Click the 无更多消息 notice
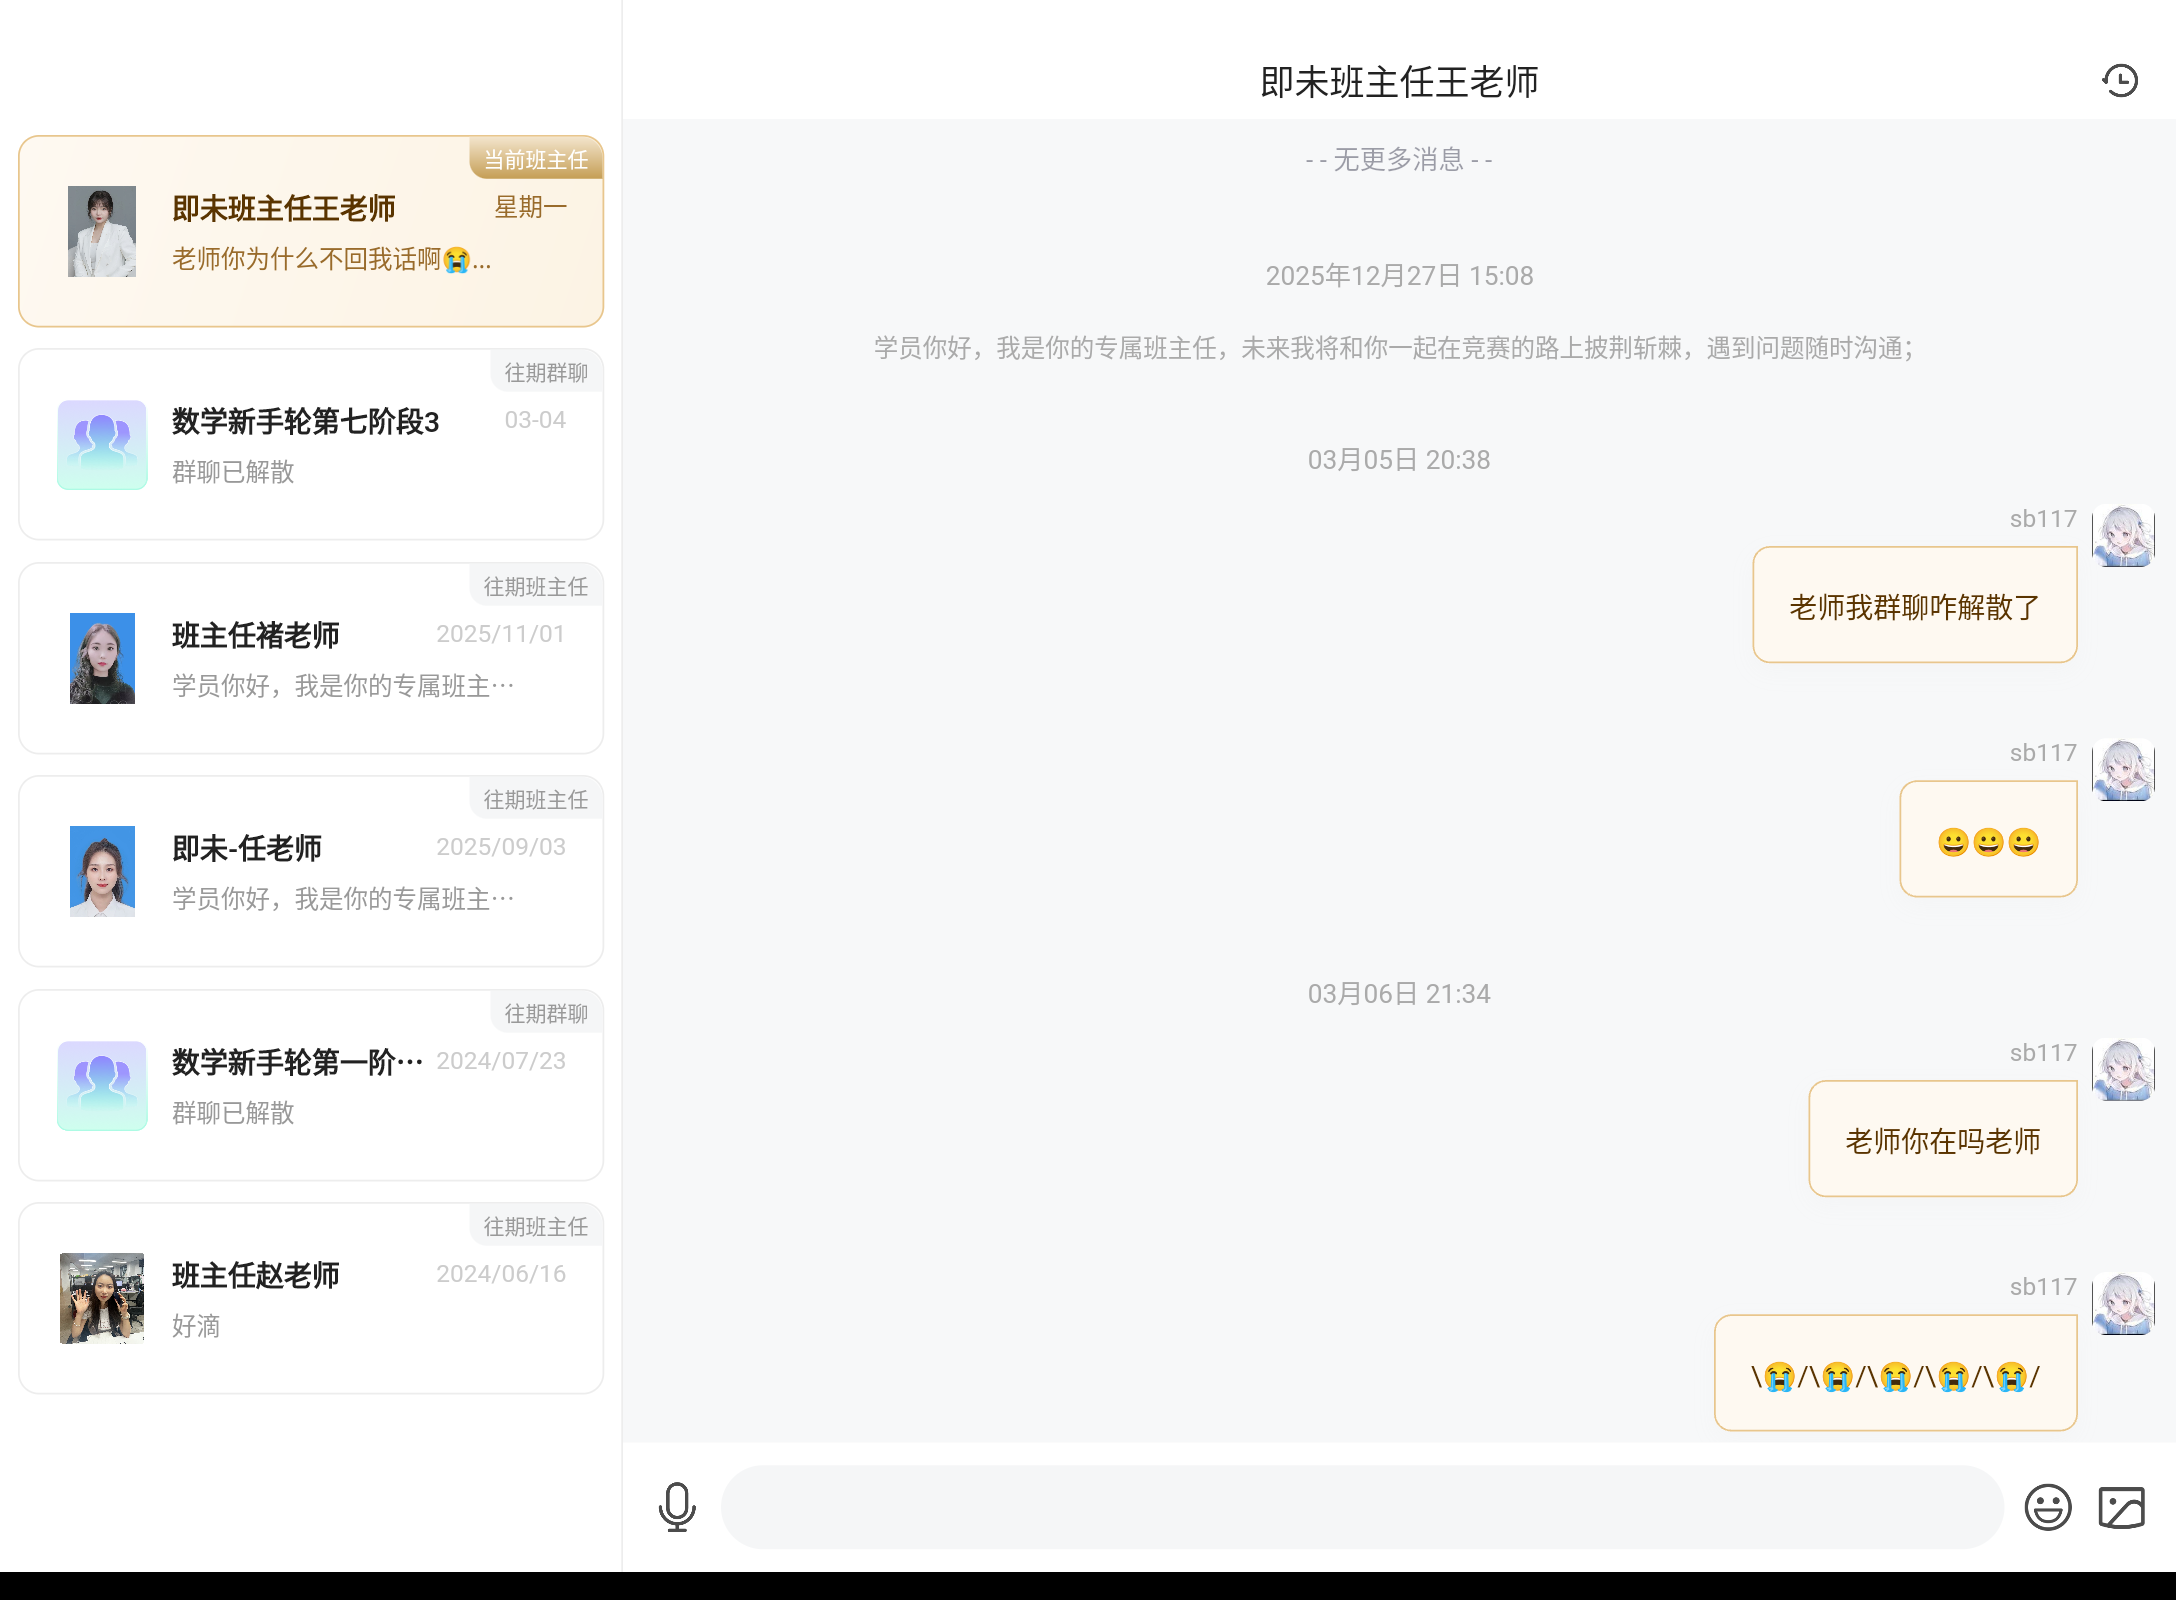Screen dimensions: 2176x1600 coord(1399,159)
